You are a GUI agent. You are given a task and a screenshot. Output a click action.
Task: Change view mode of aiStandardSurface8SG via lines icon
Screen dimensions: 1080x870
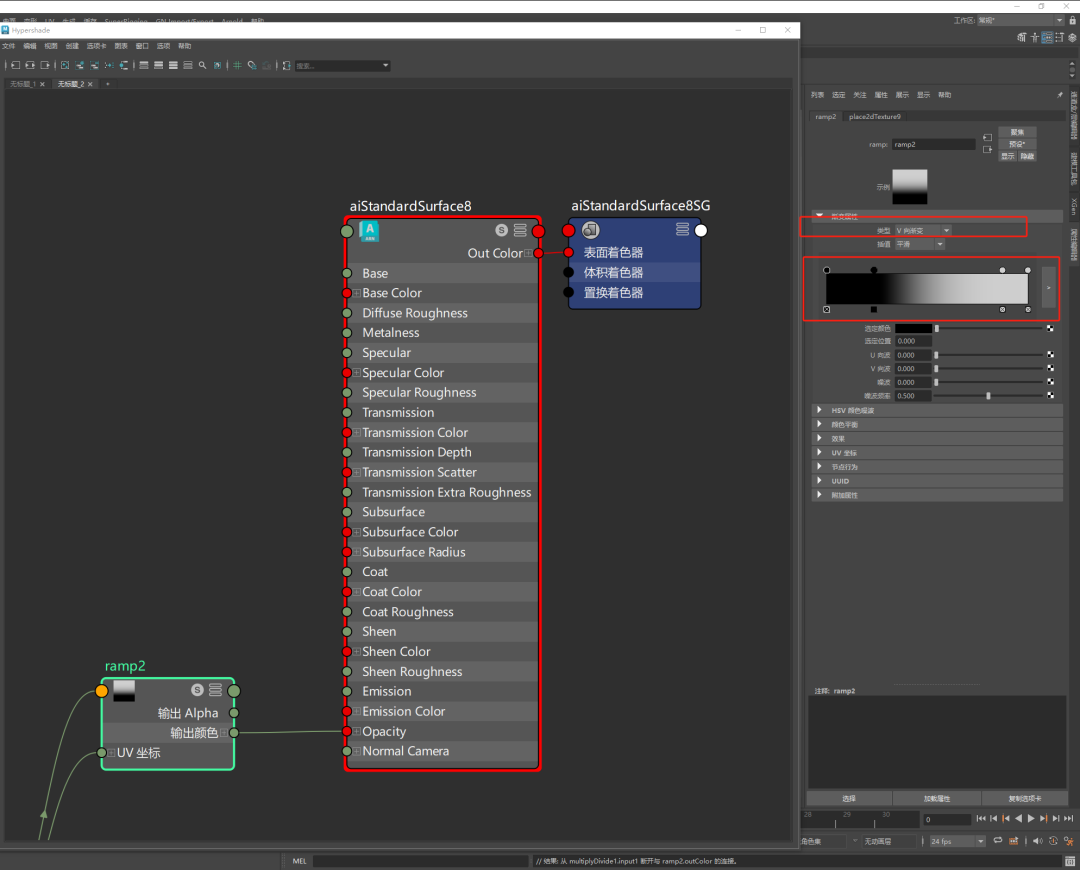point(682,229)
